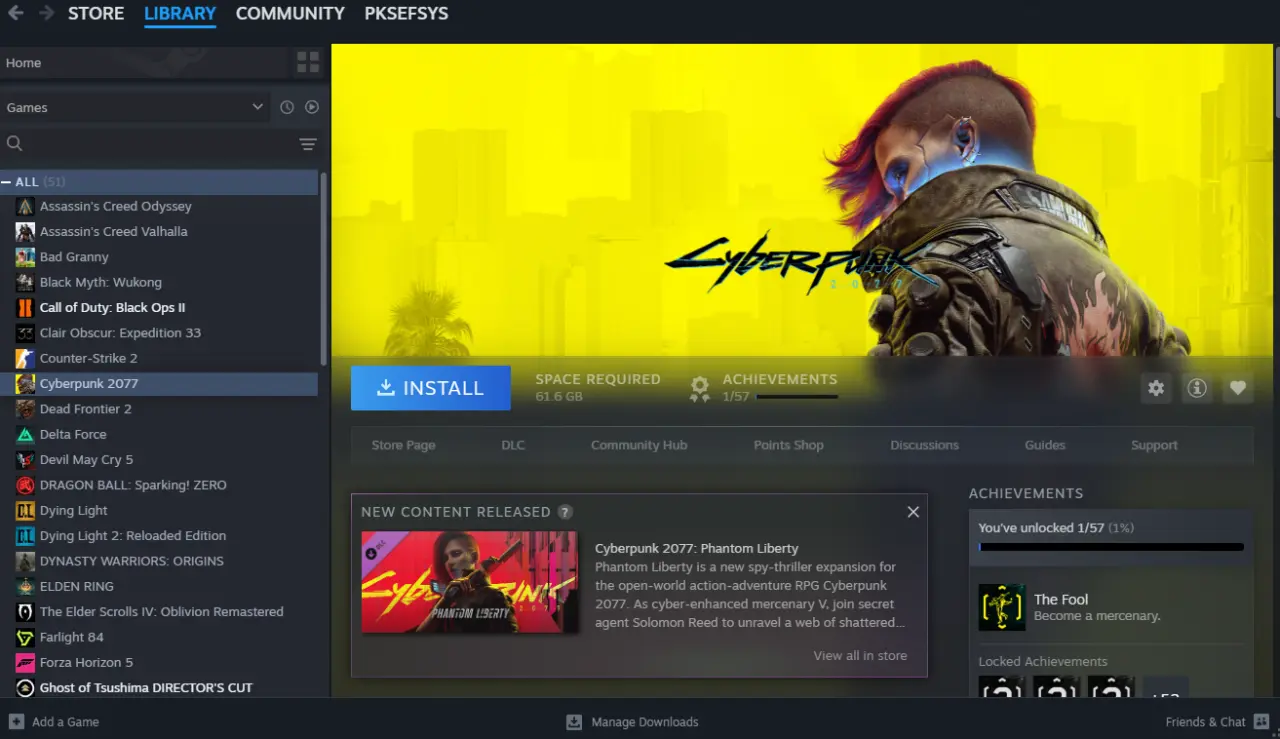Click View all in store link

coord(860,656)
